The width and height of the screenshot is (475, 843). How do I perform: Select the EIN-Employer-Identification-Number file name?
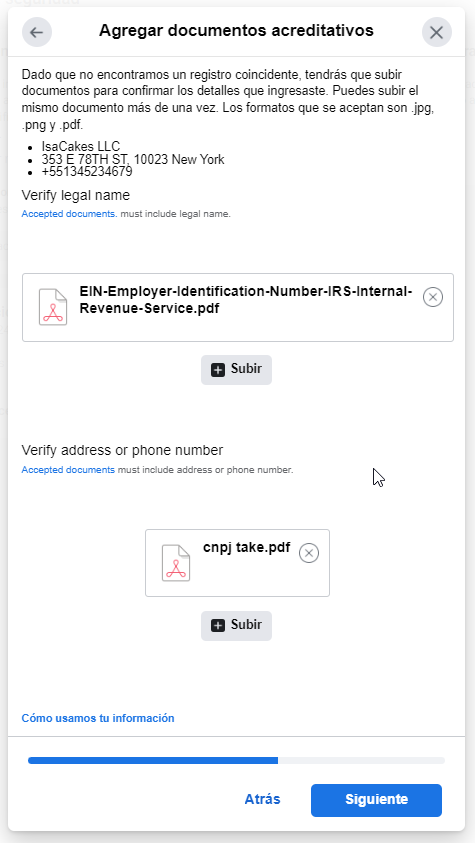point(246,300)
